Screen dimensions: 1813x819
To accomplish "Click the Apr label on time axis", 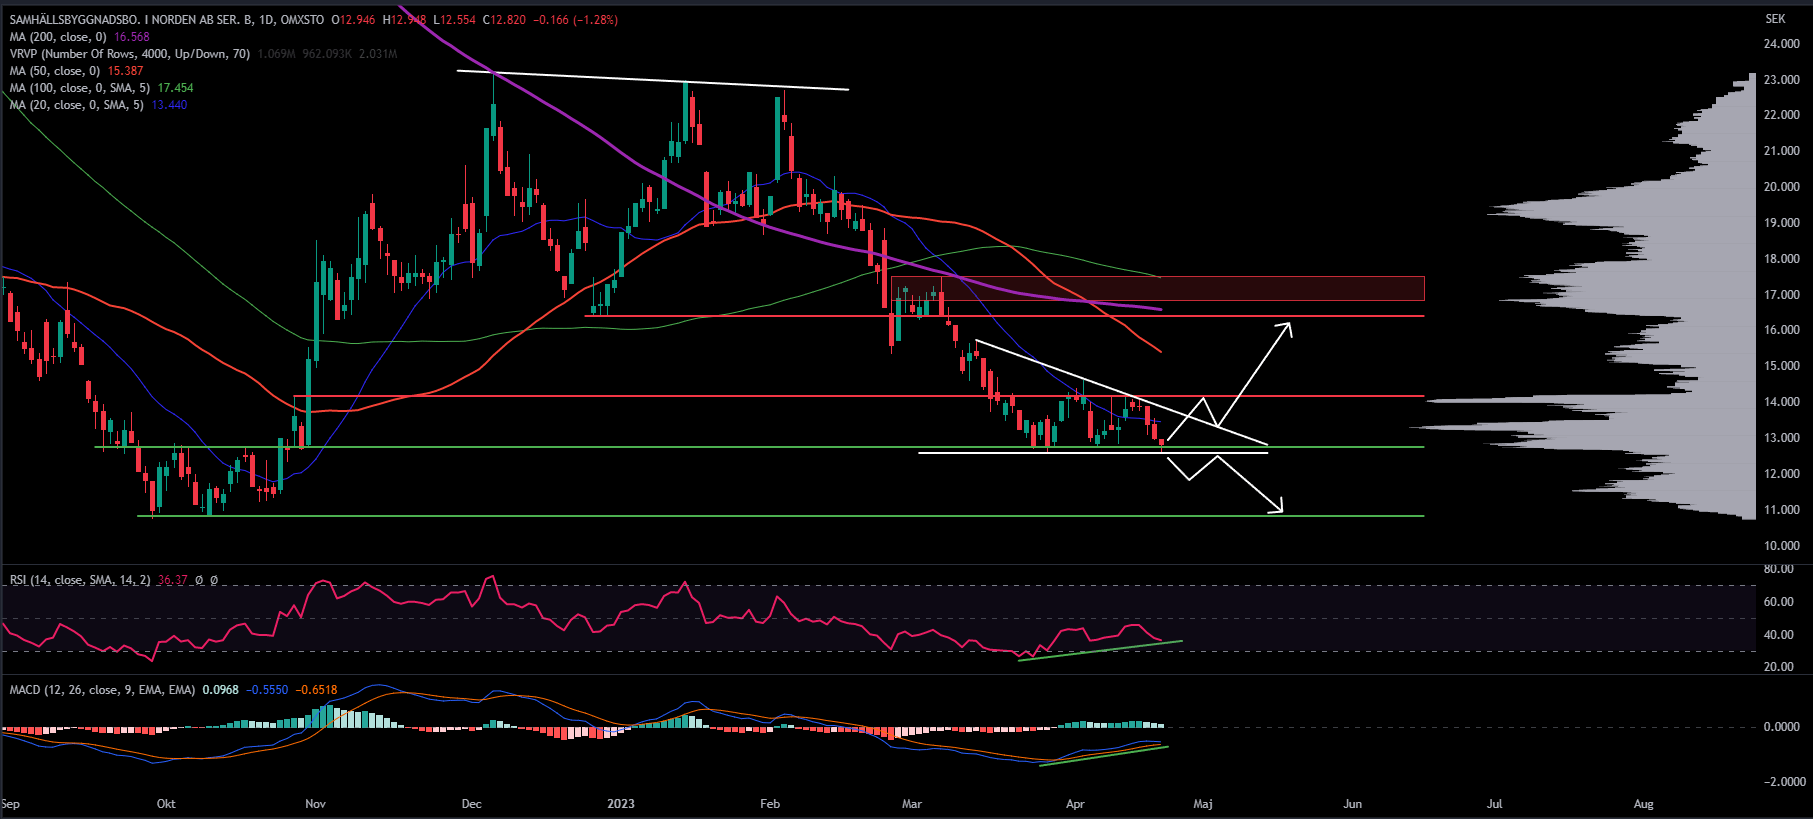I will pyautogui.click(x=1075, y=804).
